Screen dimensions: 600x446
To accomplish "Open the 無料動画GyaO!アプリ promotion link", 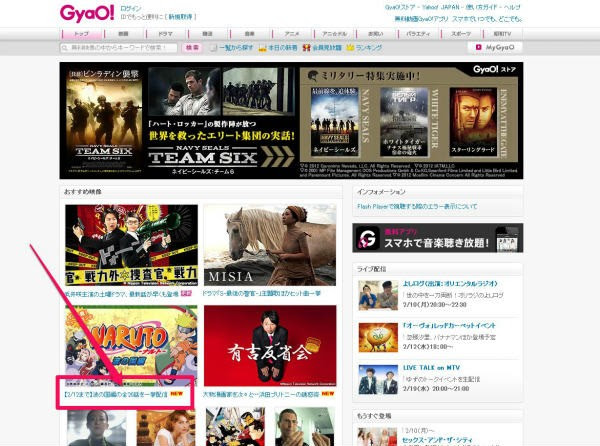I will (x=421, y=19).
